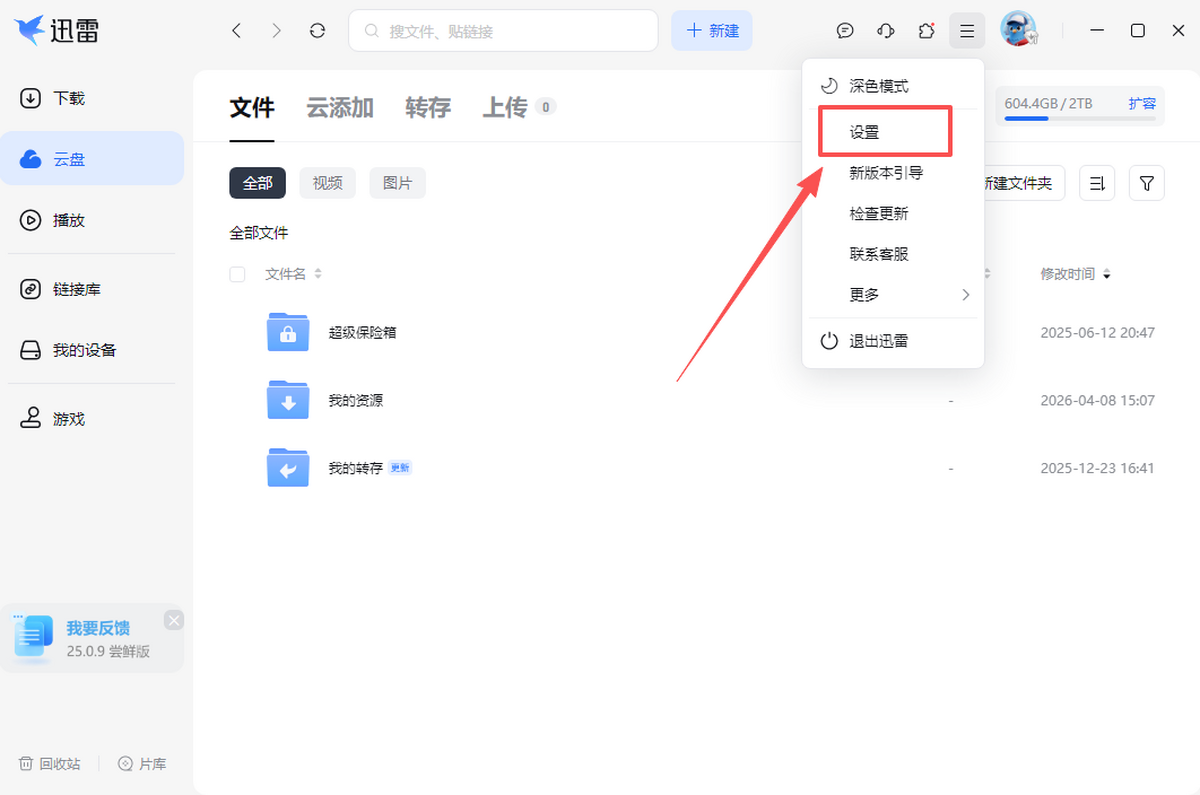Click the 全部文件 breadcrumb
Viewport: 1200px width, 795px height.
pyautogui.click(x=259, y=233)
